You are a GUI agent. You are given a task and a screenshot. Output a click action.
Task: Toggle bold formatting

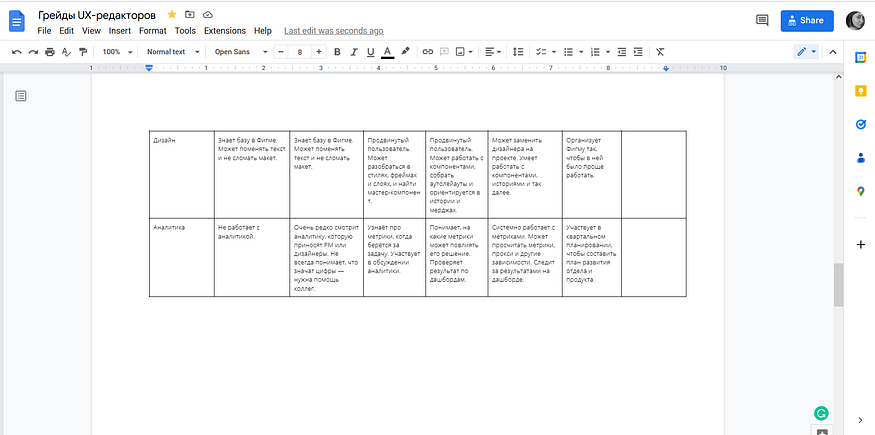(337, 52)
